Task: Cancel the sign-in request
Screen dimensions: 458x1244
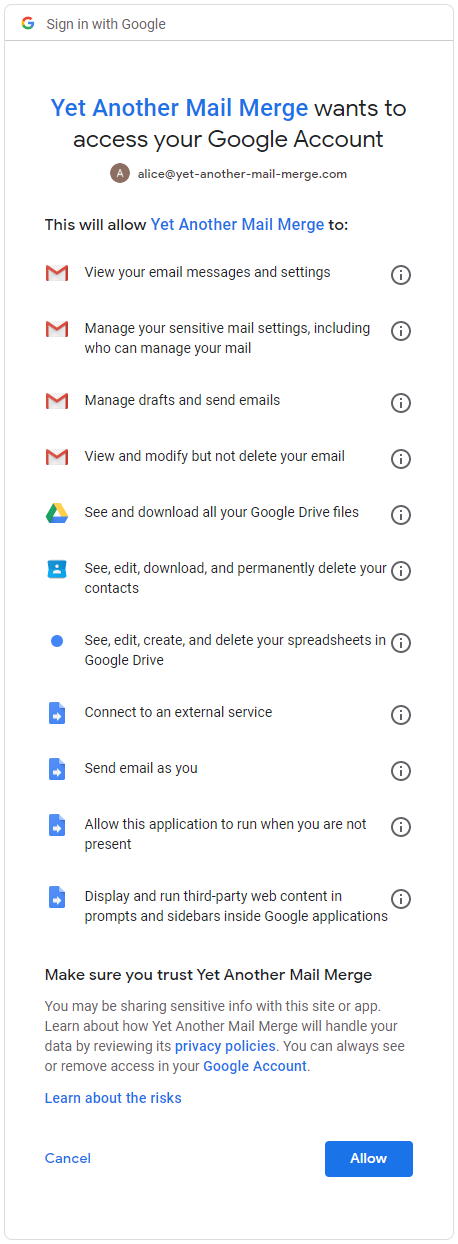Action: click(68, 1158)
